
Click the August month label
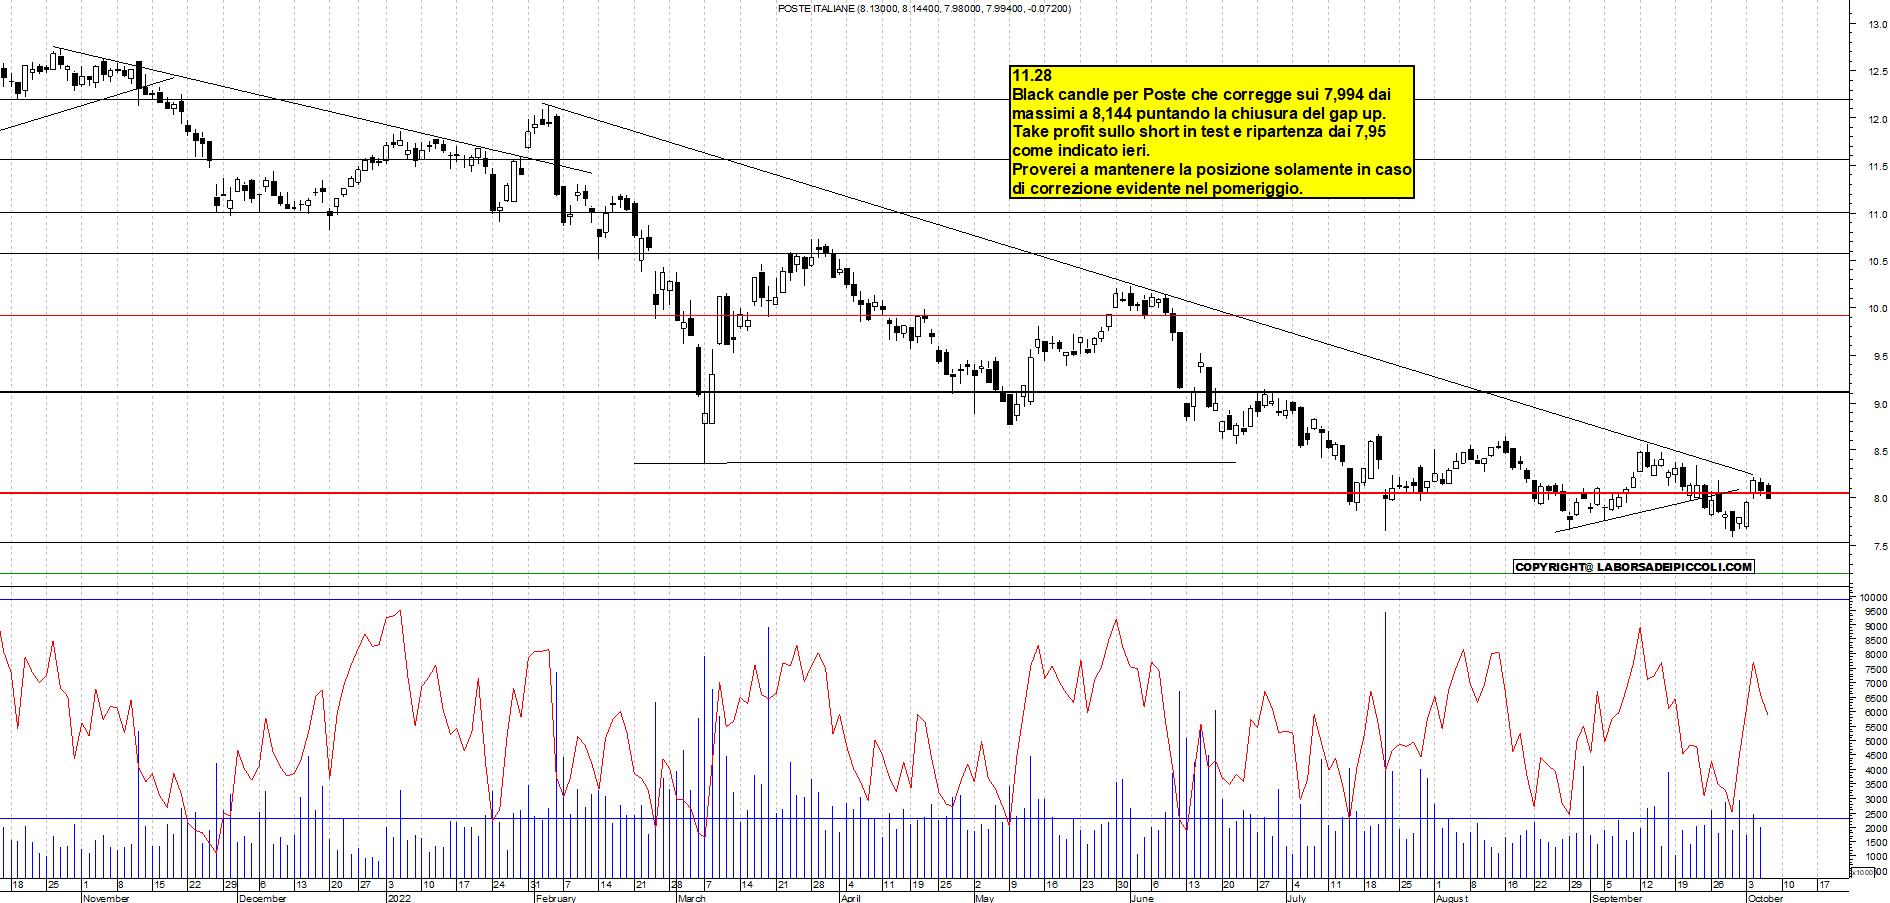pyautogui.click(x=1452, y=898)
